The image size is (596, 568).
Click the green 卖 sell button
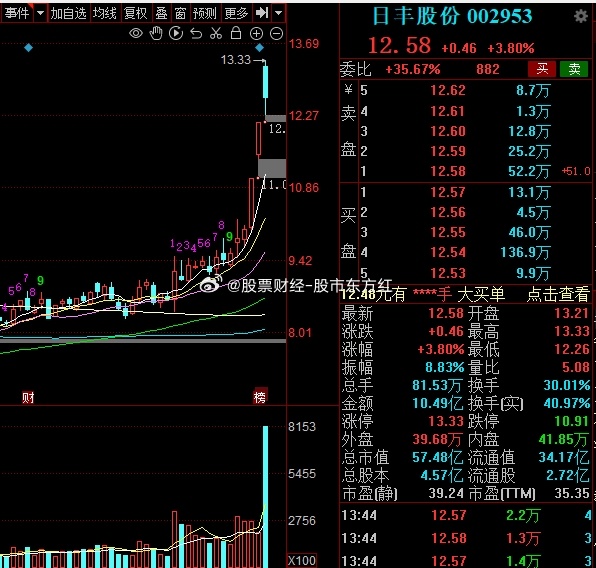coord(574,69)
